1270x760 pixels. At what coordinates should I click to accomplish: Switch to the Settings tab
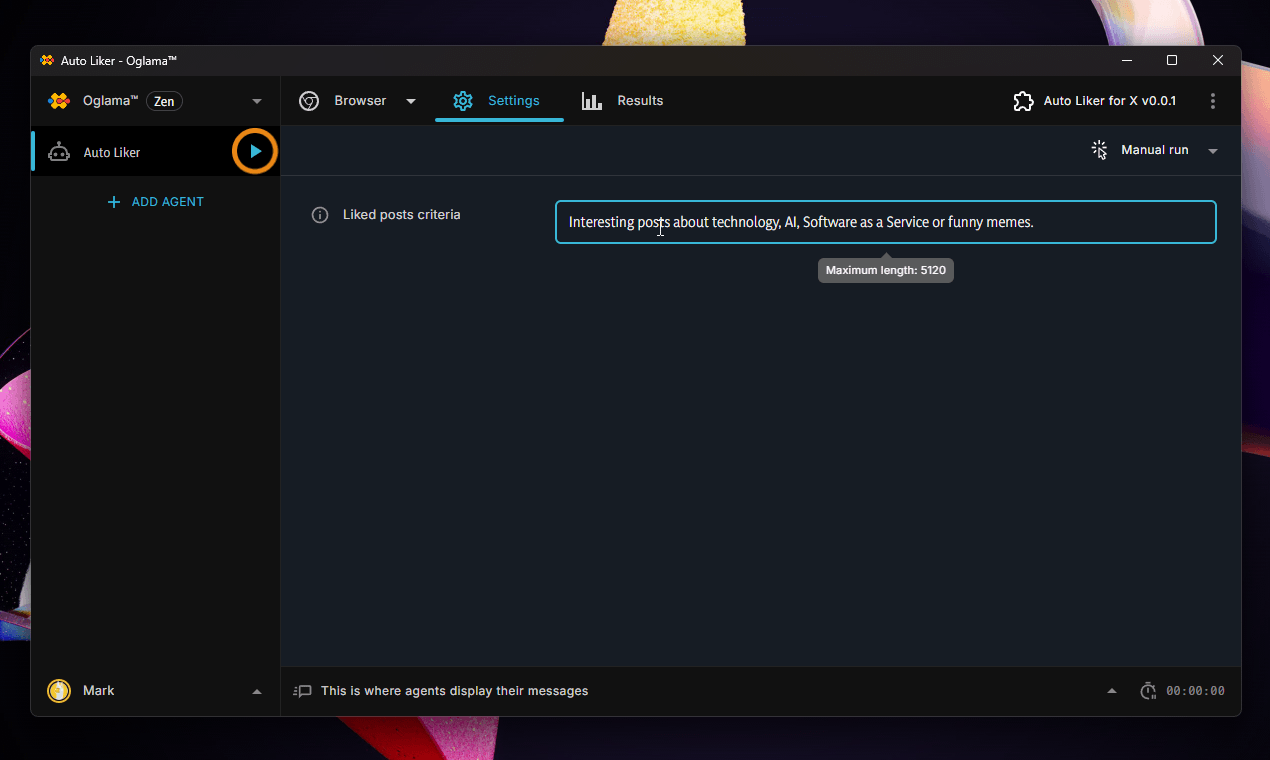coord(498,101)
